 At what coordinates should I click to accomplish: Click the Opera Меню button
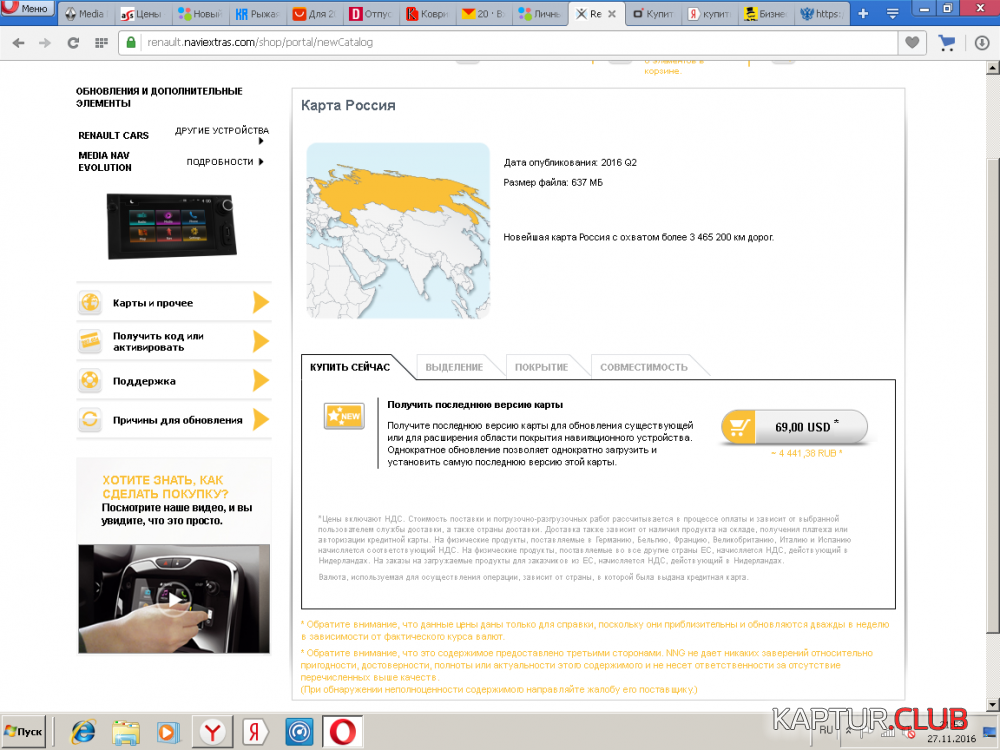(x=27, y=9)
